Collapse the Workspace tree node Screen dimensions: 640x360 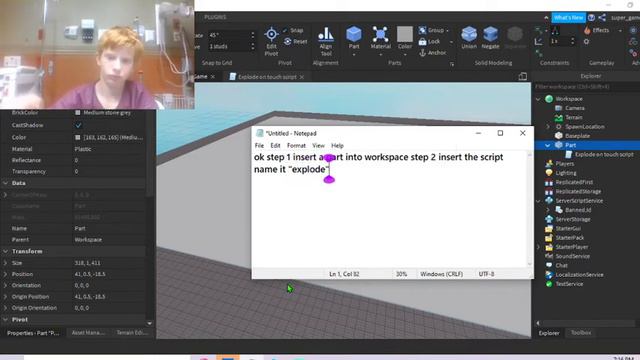pos(538,99)
